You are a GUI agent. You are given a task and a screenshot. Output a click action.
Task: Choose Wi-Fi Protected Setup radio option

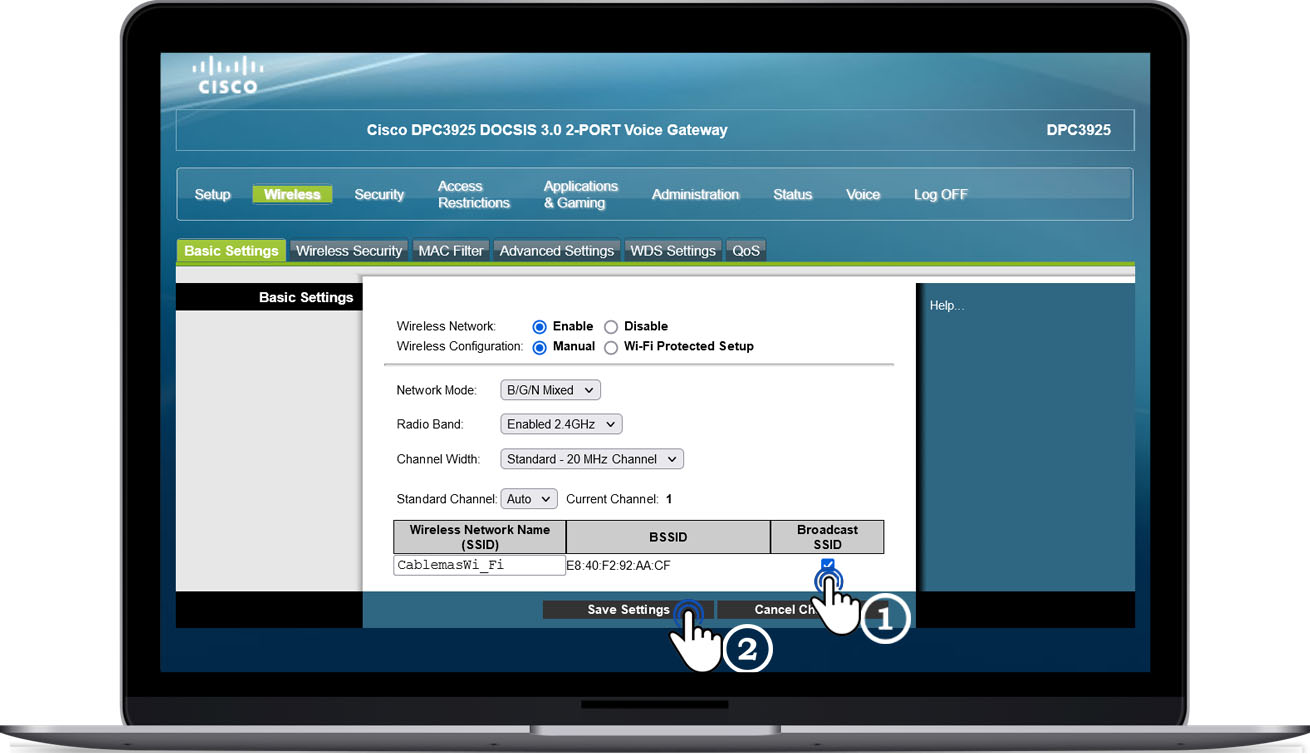[x=611, y=347]
